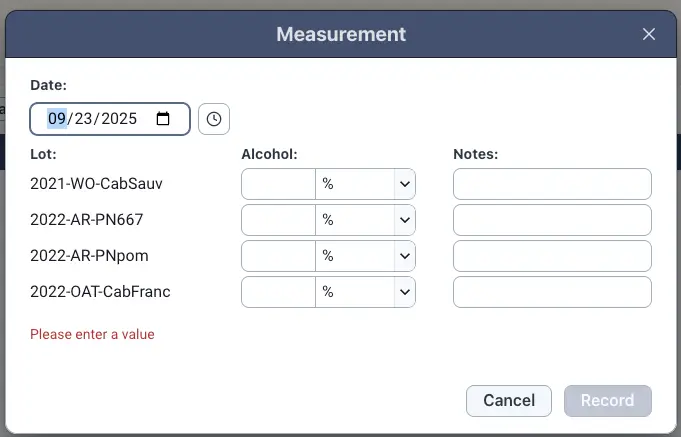Close the Measurement dialog with X
The image size is (681, 437).
[x=649, y=34]
